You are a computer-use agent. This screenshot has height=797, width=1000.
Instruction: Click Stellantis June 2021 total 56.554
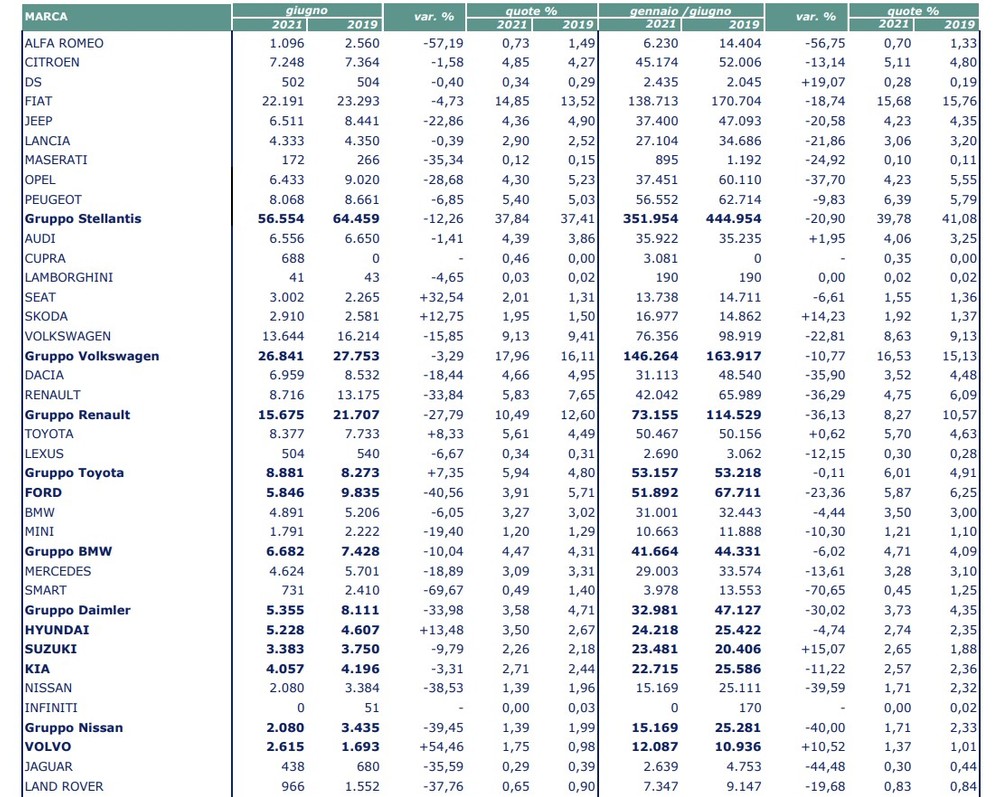point(281,219)
